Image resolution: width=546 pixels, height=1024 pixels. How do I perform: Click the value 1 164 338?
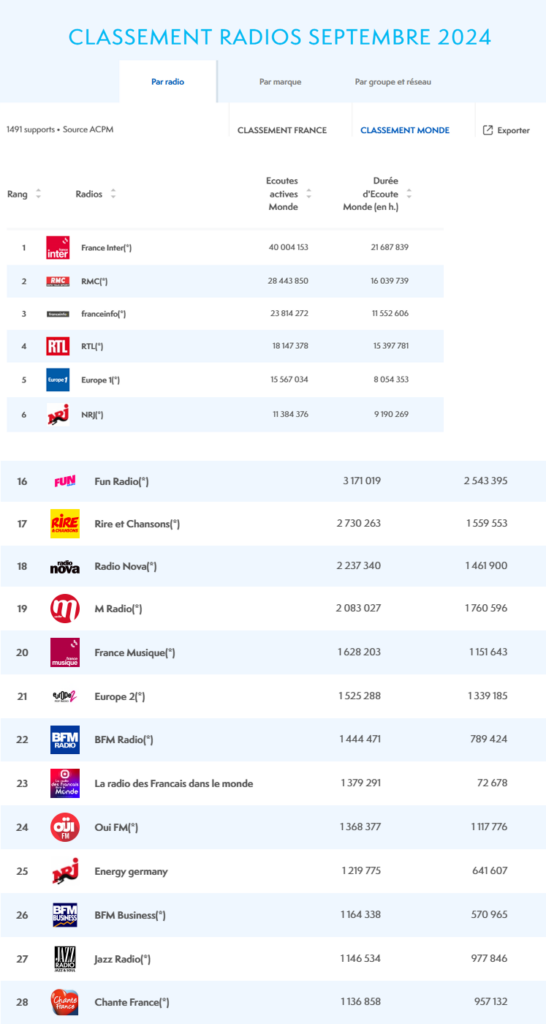pos(361,915)
